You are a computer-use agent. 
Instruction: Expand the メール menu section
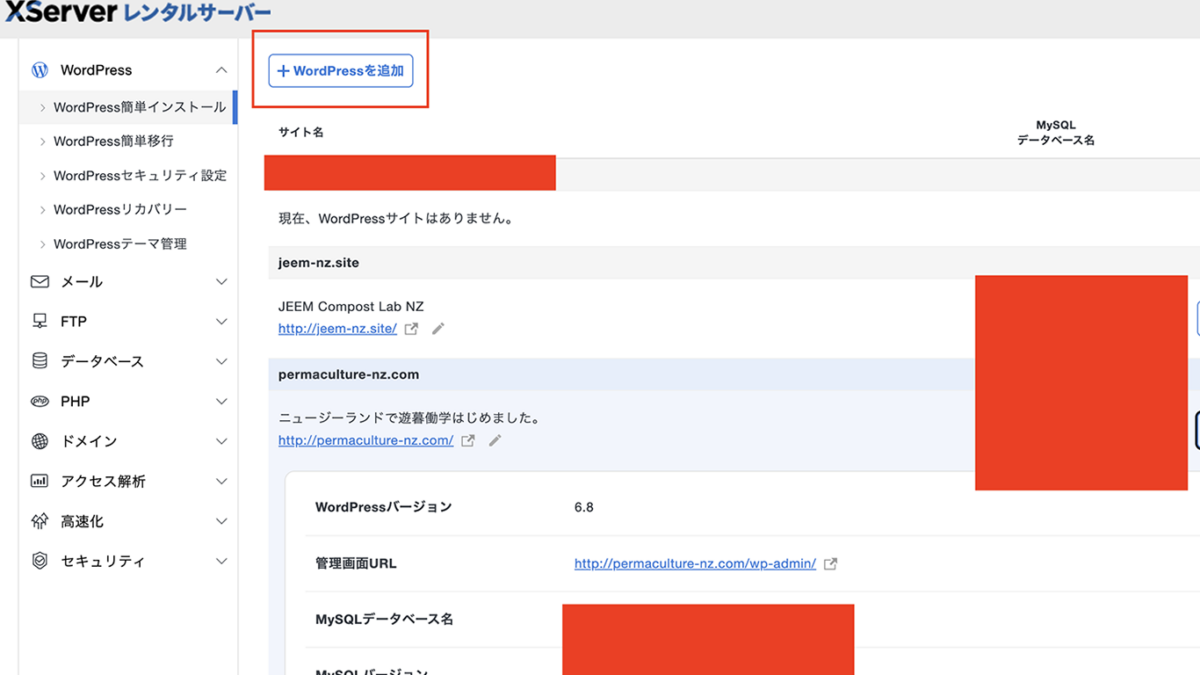[221, 282]
